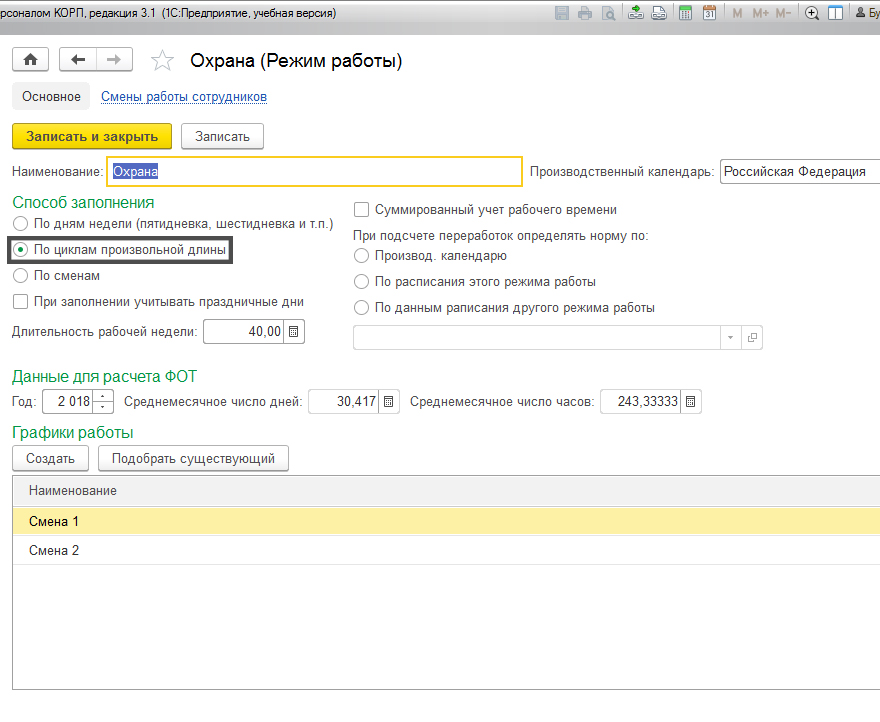Click the save floppy disk icon

pyautogui.click(x=561, y=13)
